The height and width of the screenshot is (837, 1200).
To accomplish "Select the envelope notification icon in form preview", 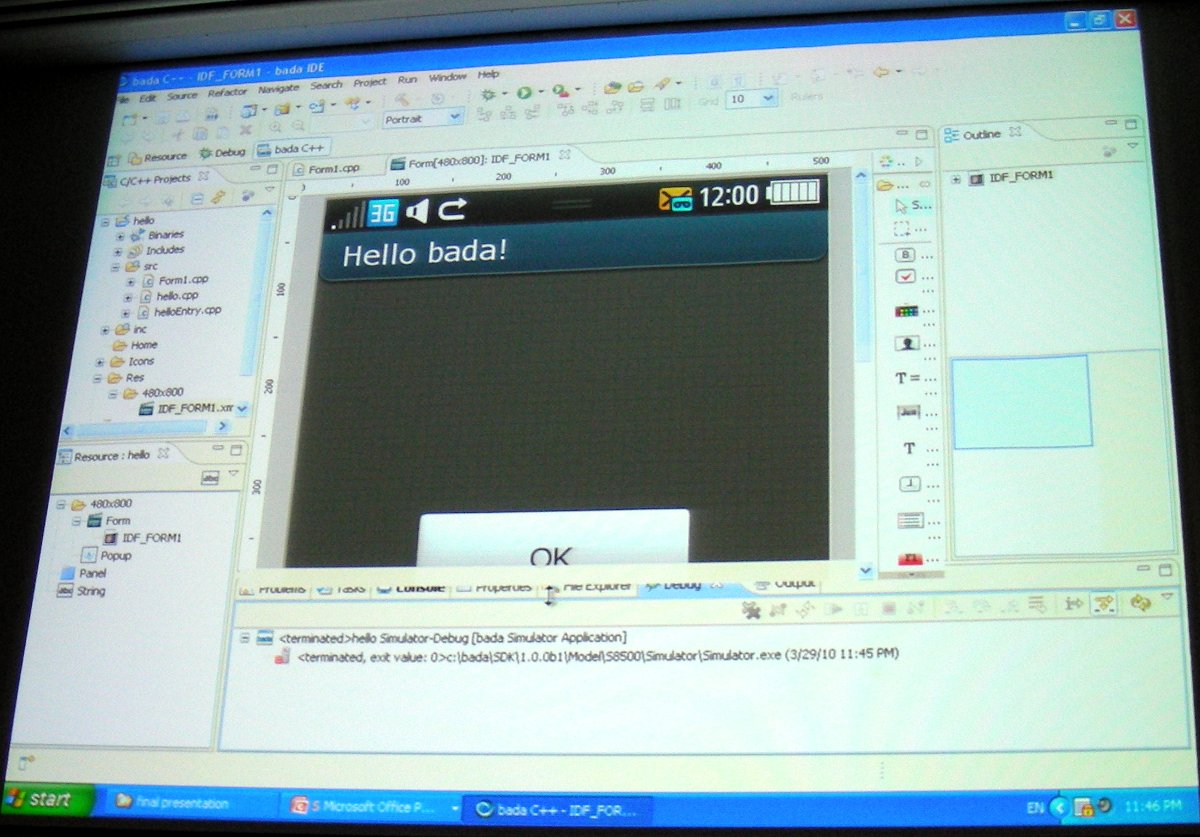I will click(675, 199).
